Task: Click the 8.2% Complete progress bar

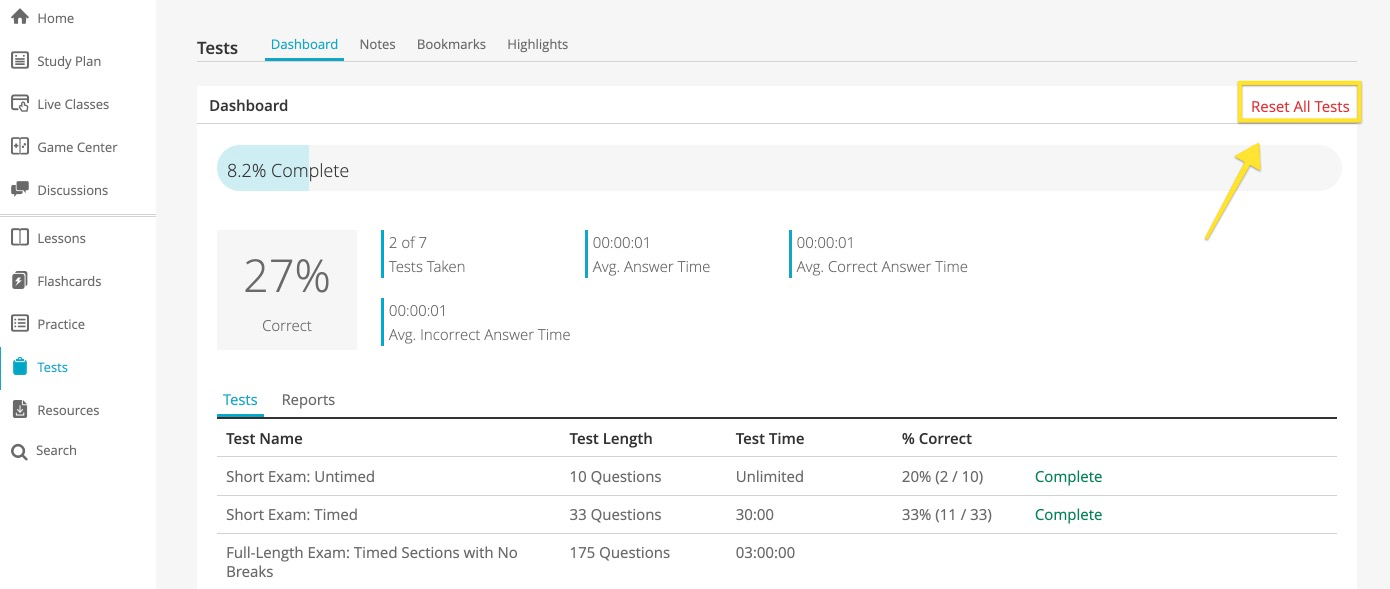Action: click(x=779, y=169)
